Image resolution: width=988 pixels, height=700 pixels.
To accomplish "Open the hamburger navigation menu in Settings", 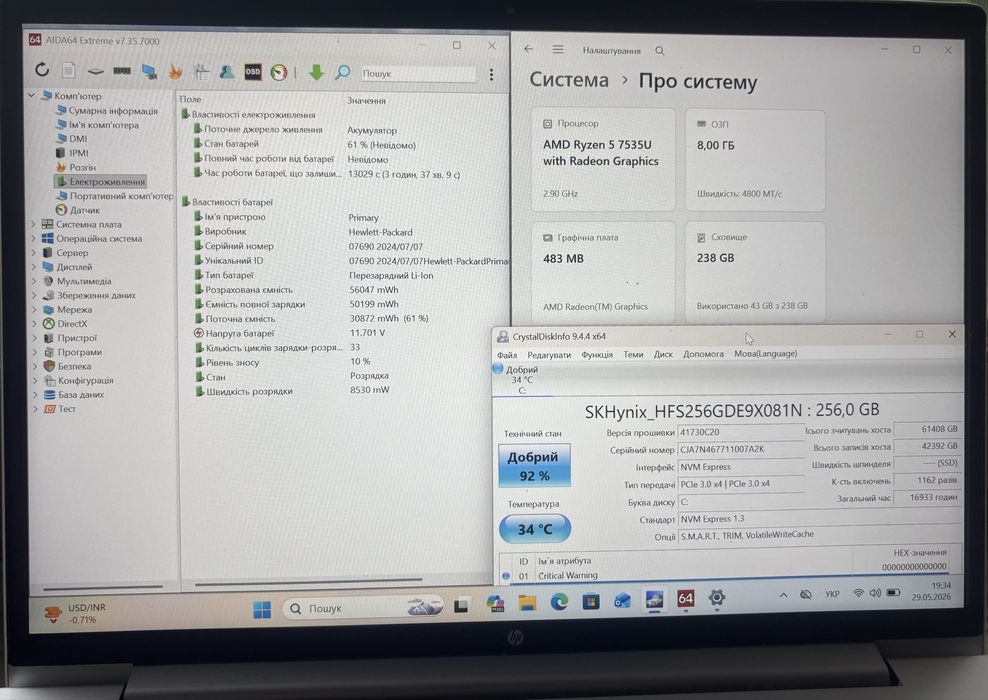I will [558, 50].
